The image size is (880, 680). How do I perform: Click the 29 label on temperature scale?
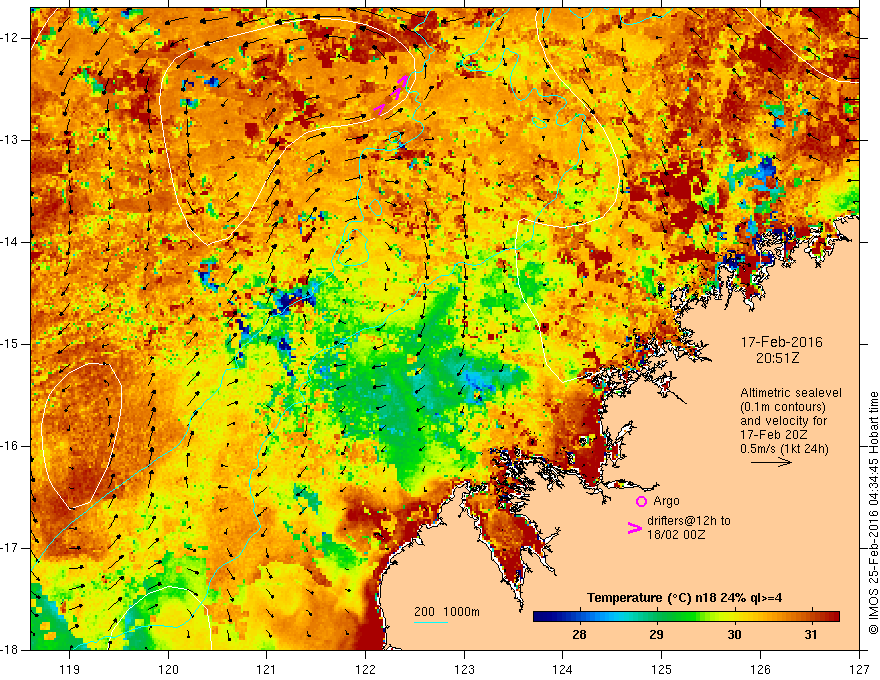656,635
